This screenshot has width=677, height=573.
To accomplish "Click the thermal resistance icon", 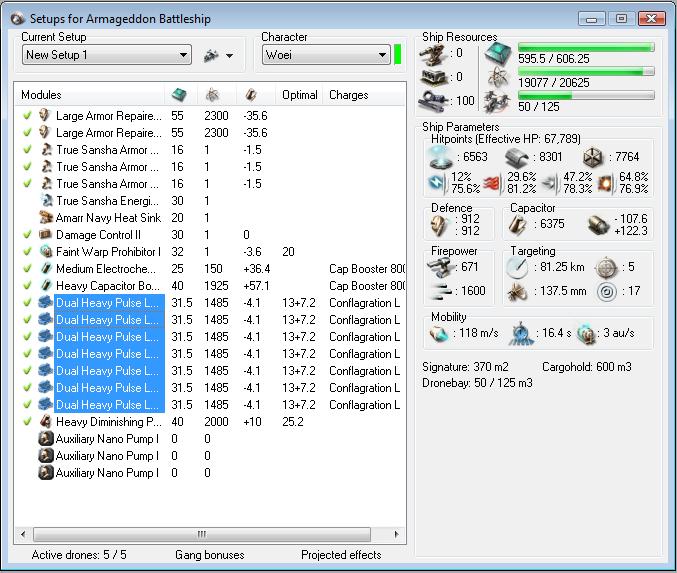I will [492, 183].
